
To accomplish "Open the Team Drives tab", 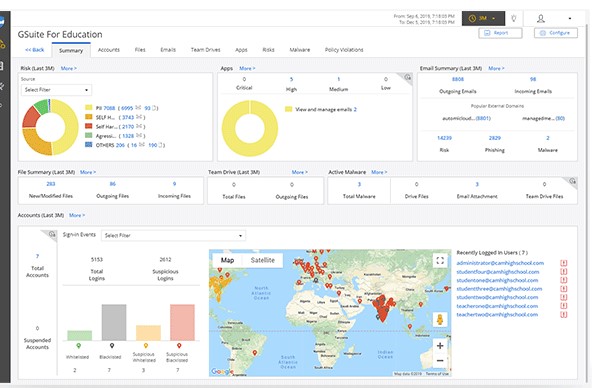I will pyautogui.click(x=205, y=50).
